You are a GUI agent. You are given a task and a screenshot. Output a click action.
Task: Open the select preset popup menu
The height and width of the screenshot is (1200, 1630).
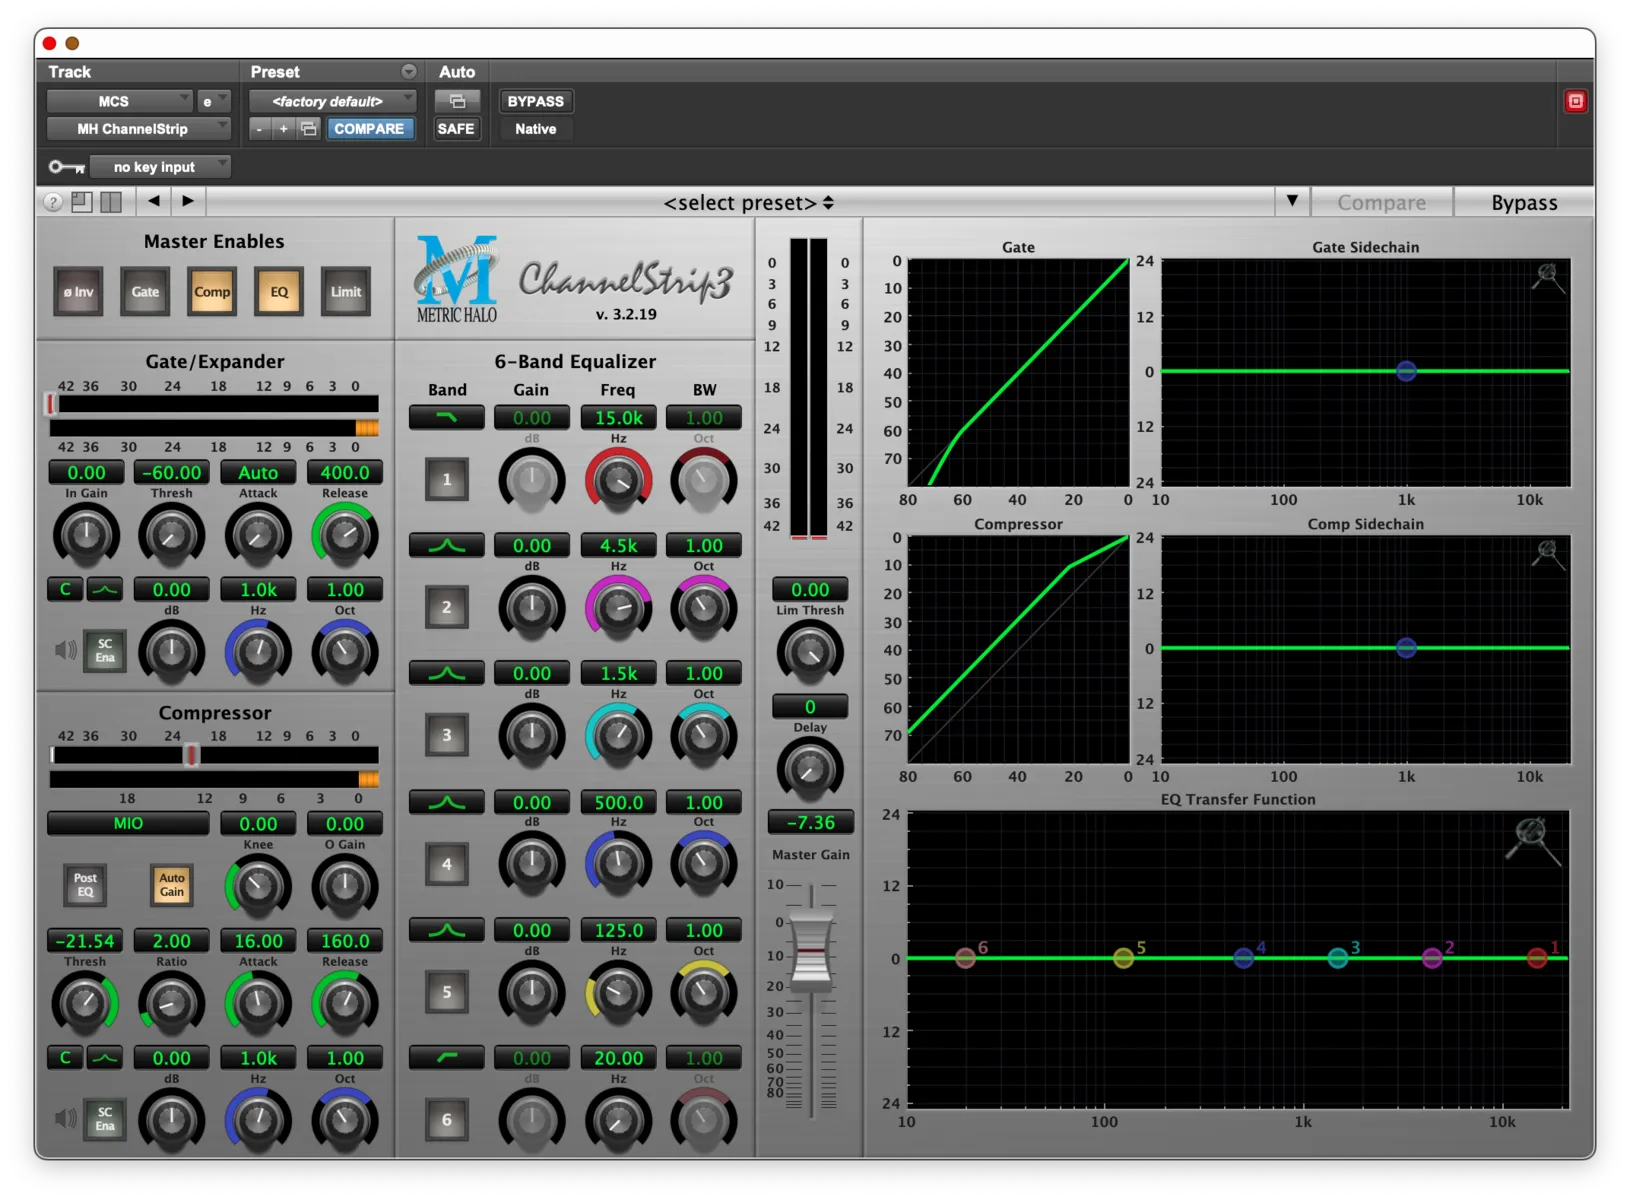[748, 202]
